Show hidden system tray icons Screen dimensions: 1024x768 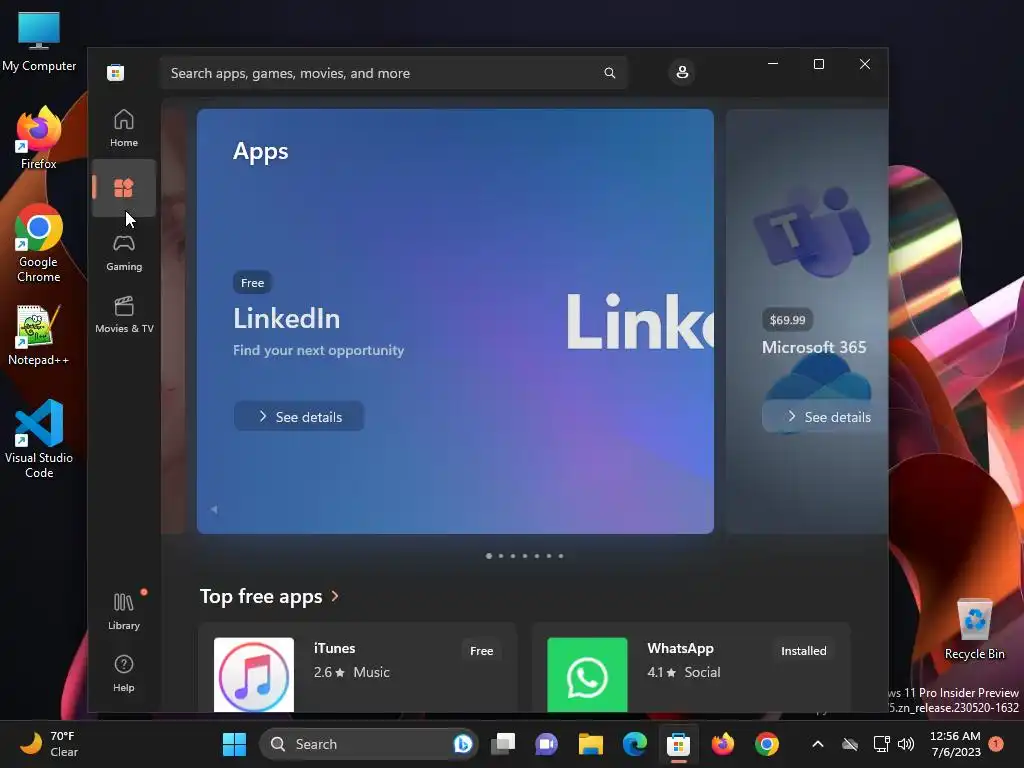(818, 744)
